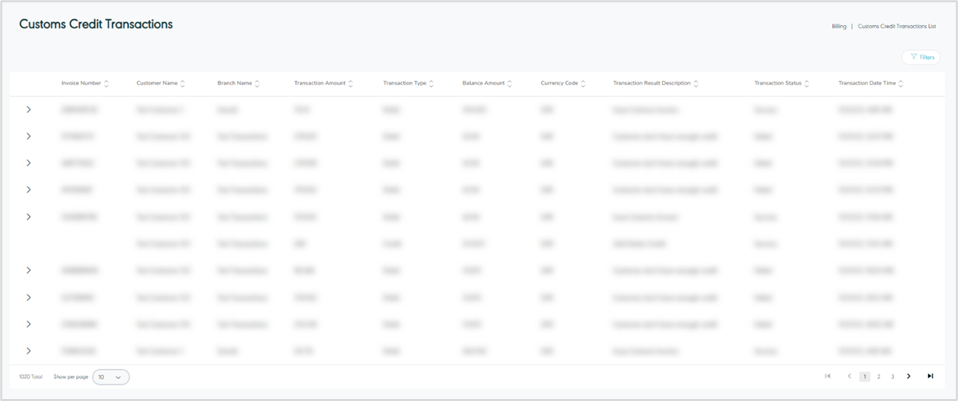
Task: Expand the second transaction row
Action: pos(28,136)
